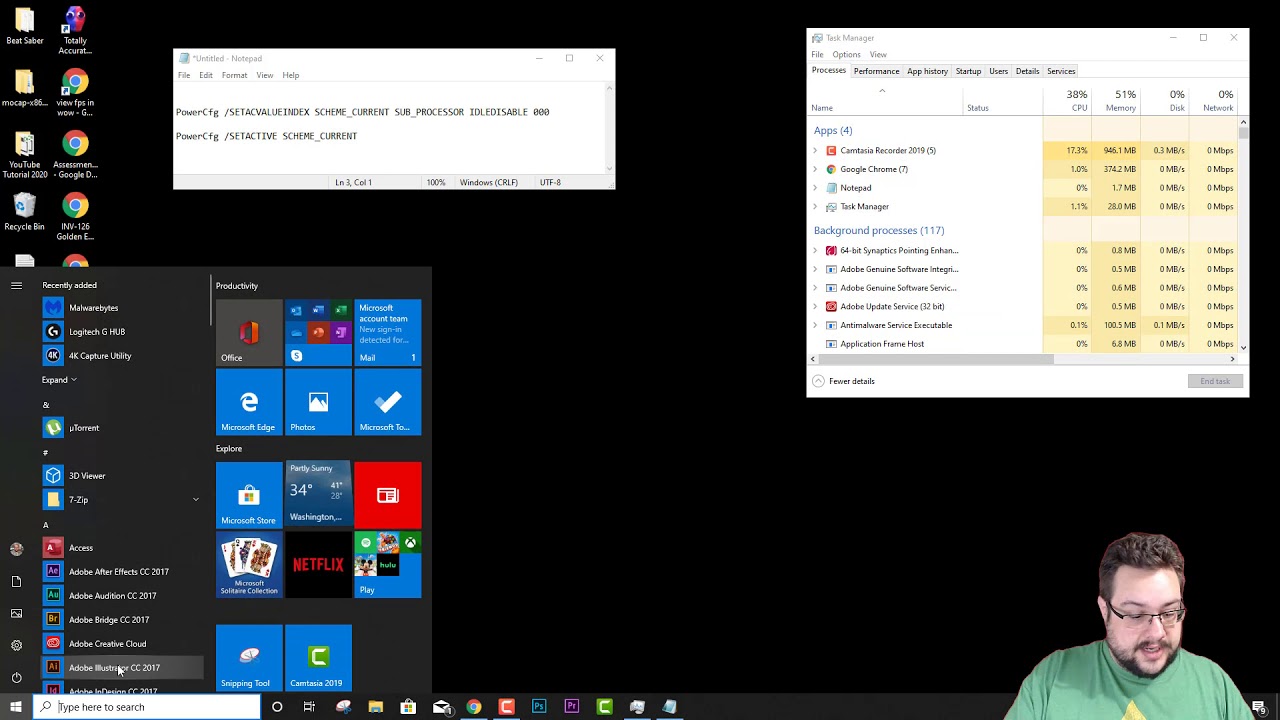
Task: Open Photoshop from the taskbar
Action: (539, 707)
